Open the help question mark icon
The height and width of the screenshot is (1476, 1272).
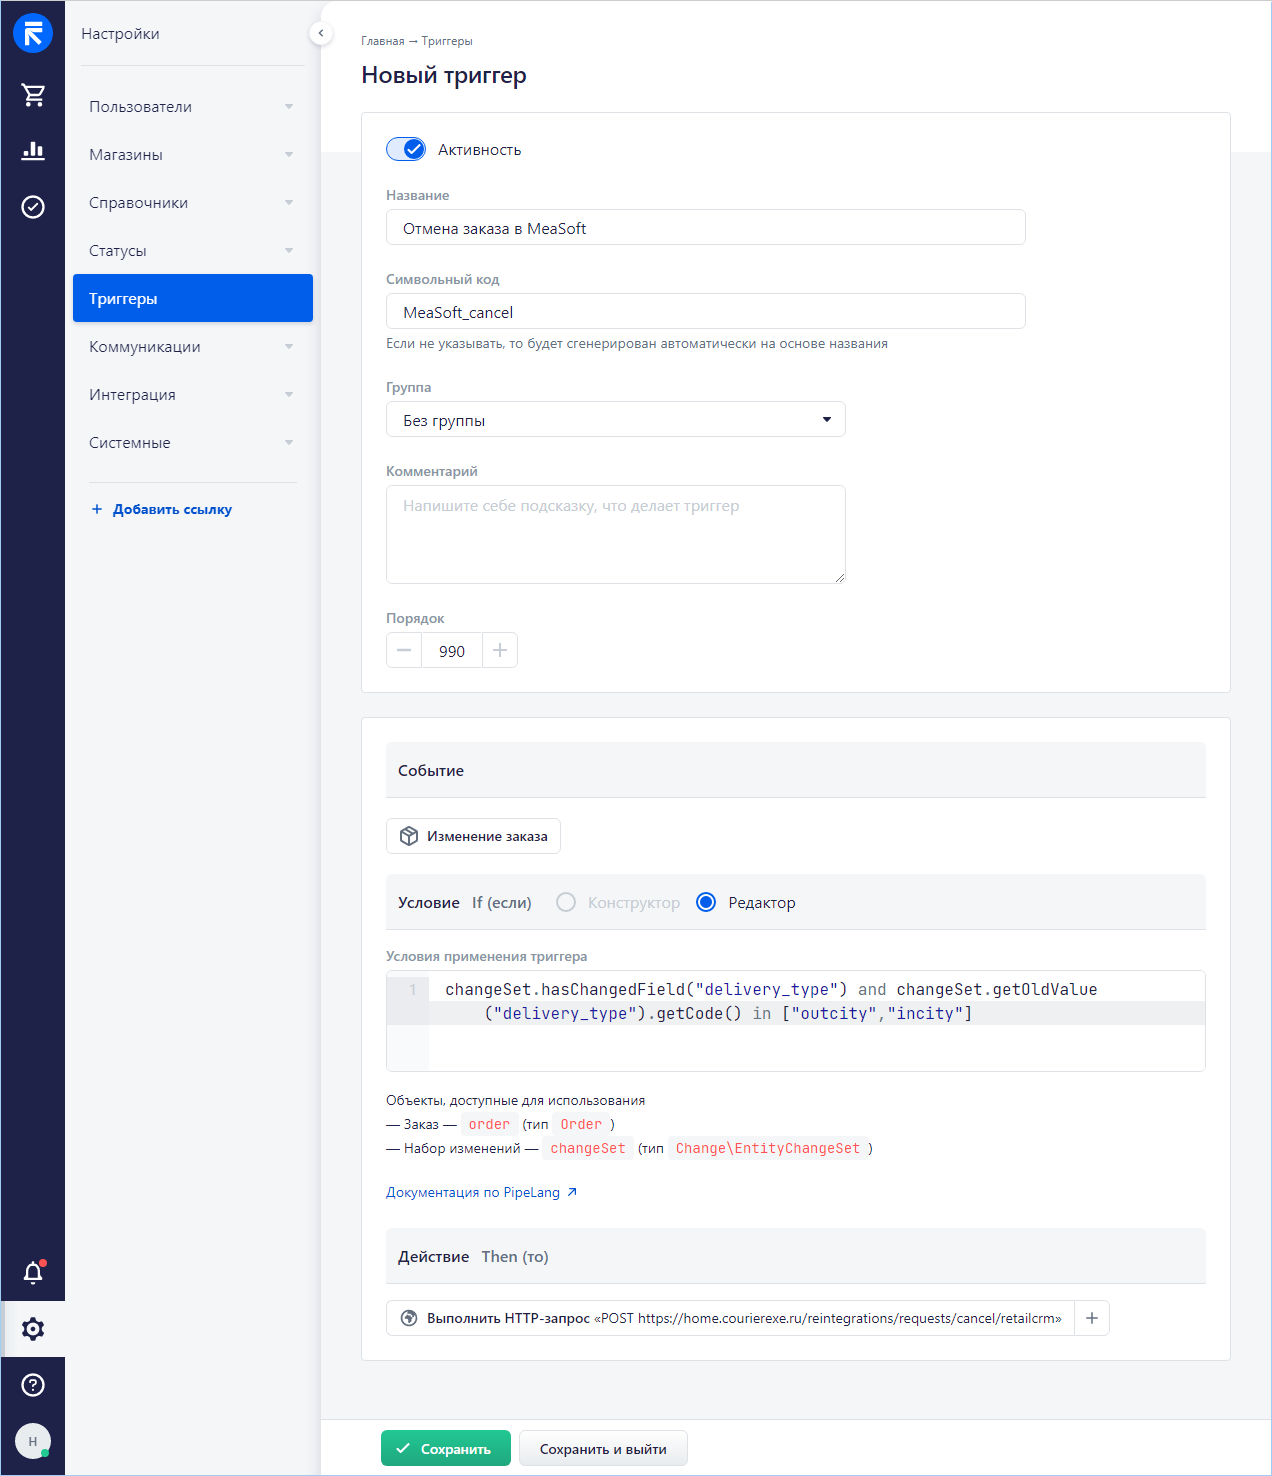point(33,1385)
